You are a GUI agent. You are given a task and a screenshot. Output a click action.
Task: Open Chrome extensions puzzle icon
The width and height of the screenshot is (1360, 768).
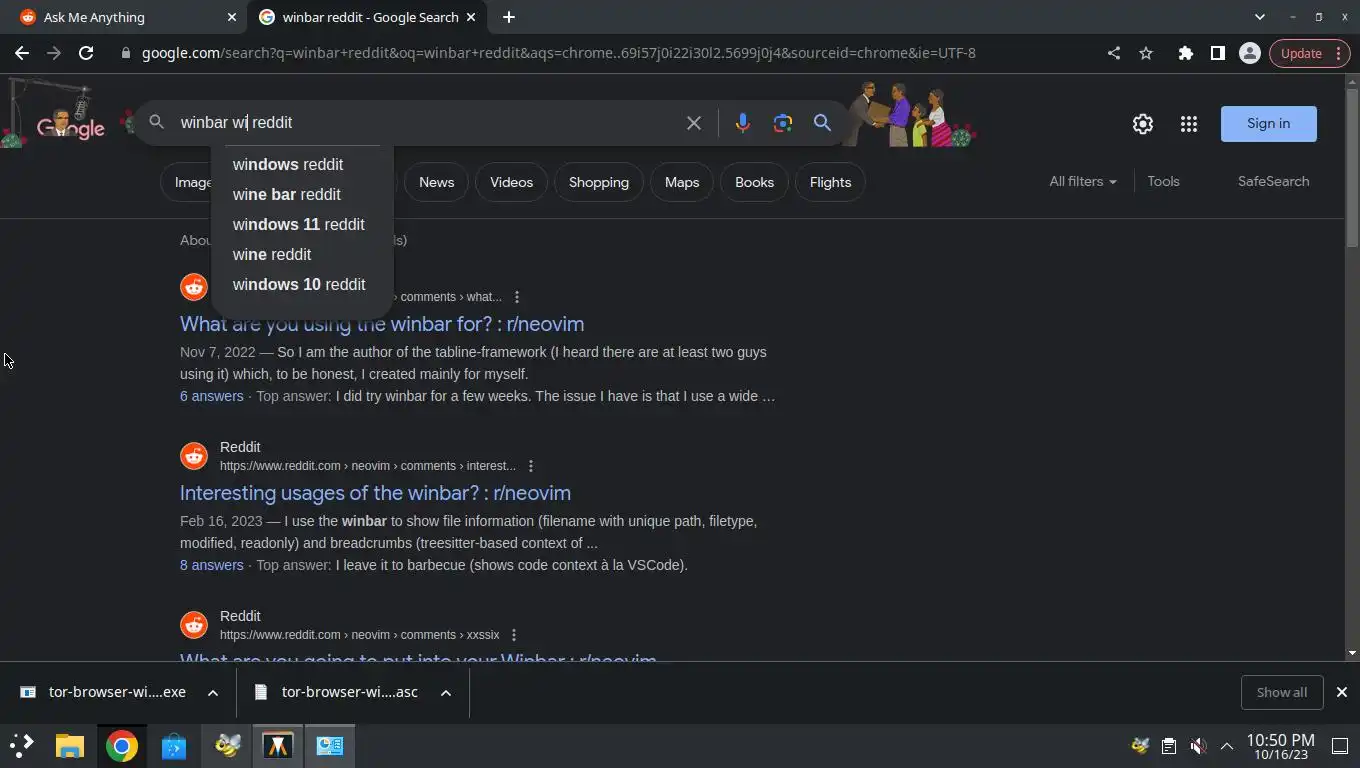click(x=1185, y=53)
